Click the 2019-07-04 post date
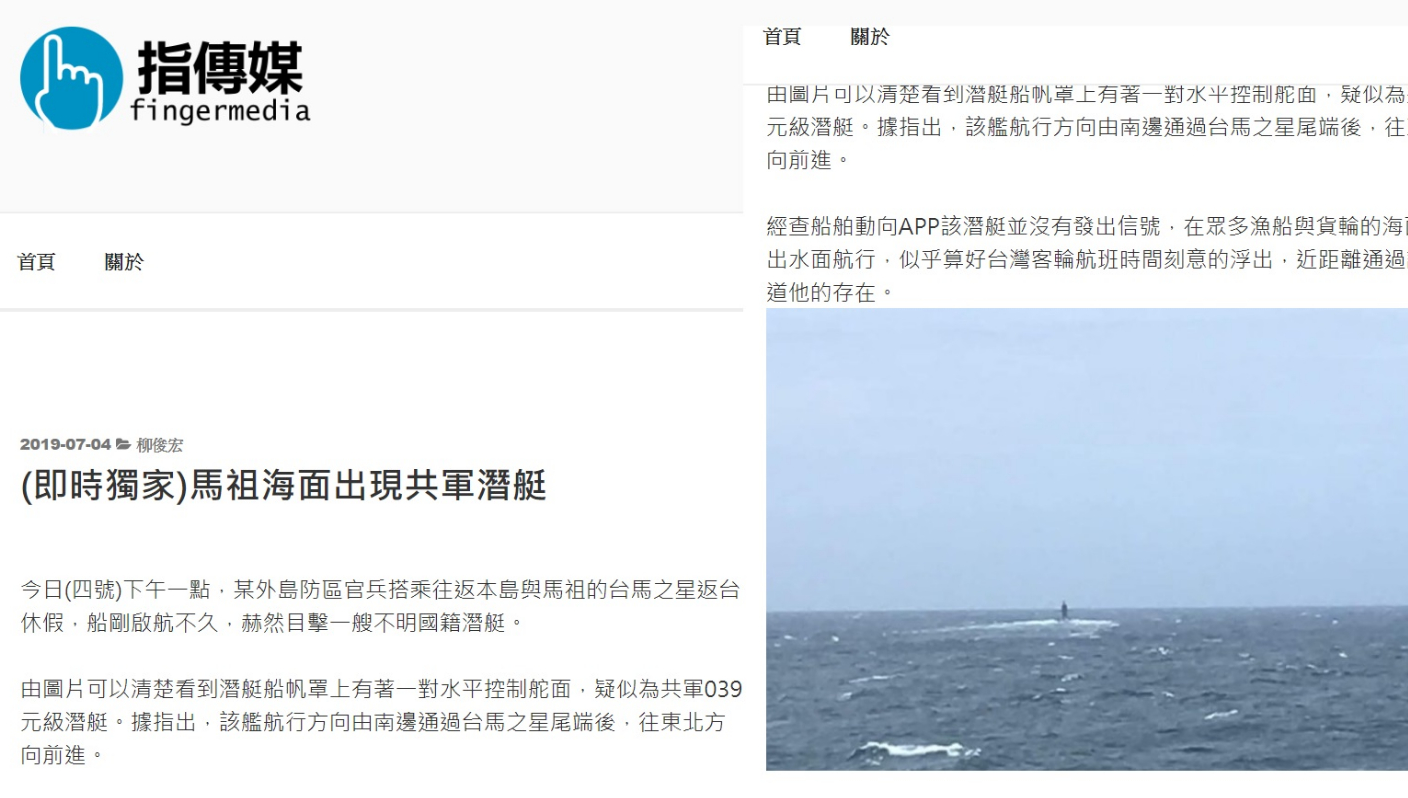The image size is (1408, 798). point(65,445)
